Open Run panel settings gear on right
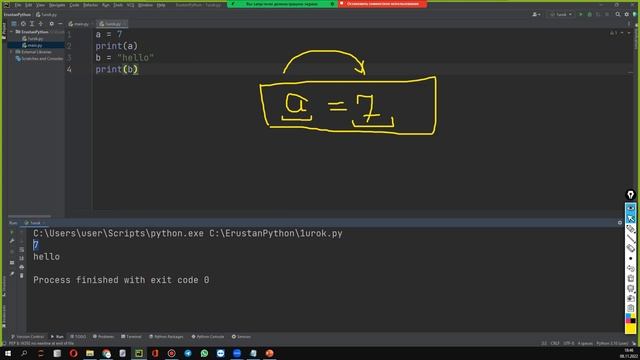Image resolution: width=640 pixels, height=360 pixels. click(620, 223)
